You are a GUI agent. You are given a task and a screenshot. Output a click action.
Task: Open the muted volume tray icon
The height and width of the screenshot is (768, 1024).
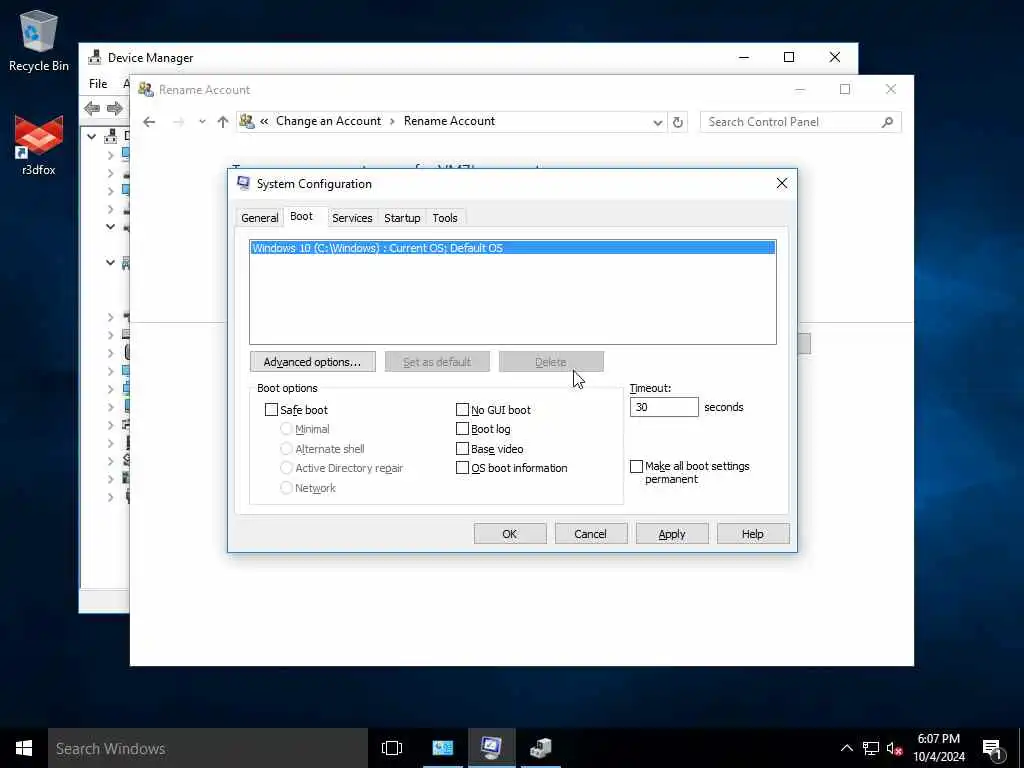[895, 748]
